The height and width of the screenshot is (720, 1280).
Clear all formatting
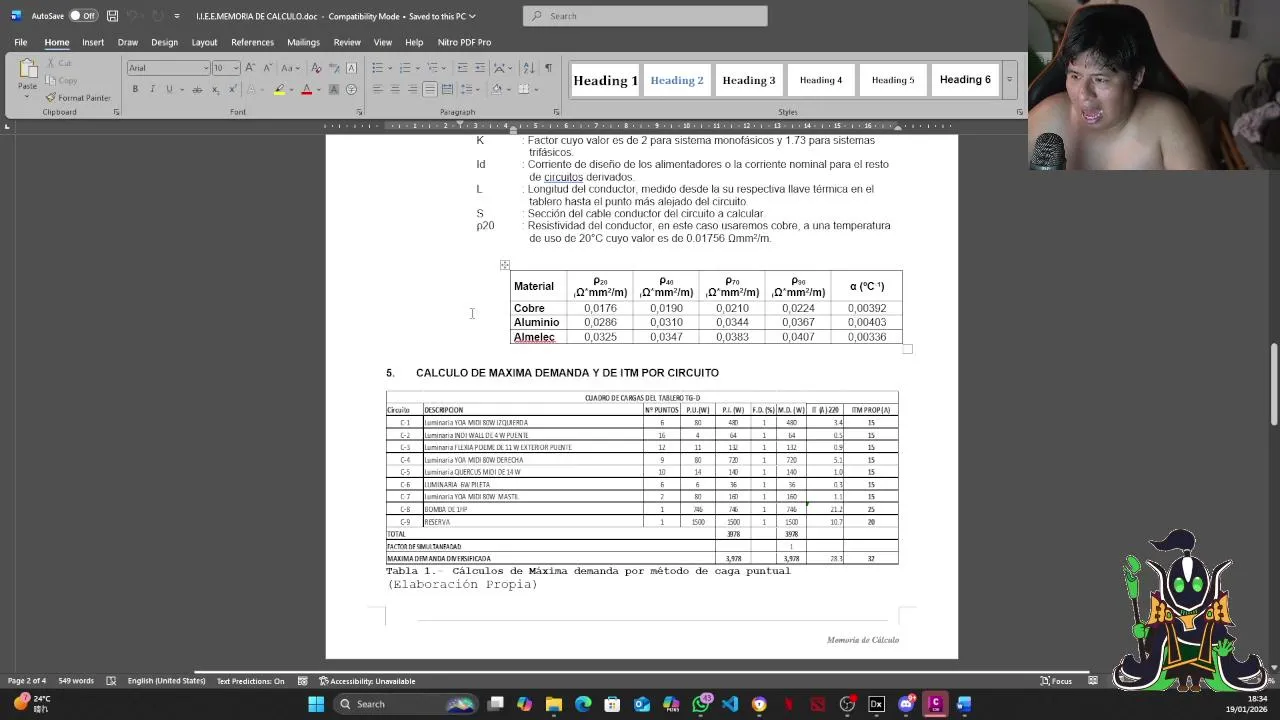click(x=317, y=68)
